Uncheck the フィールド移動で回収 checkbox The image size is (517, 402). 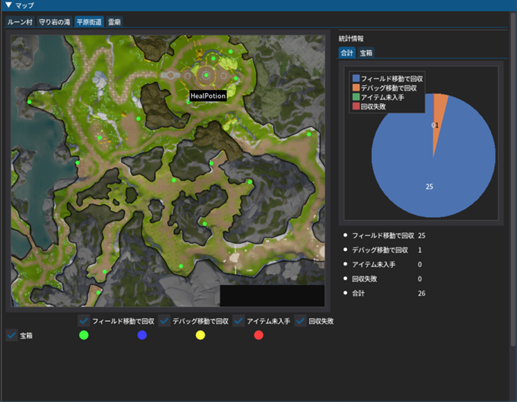84,321
